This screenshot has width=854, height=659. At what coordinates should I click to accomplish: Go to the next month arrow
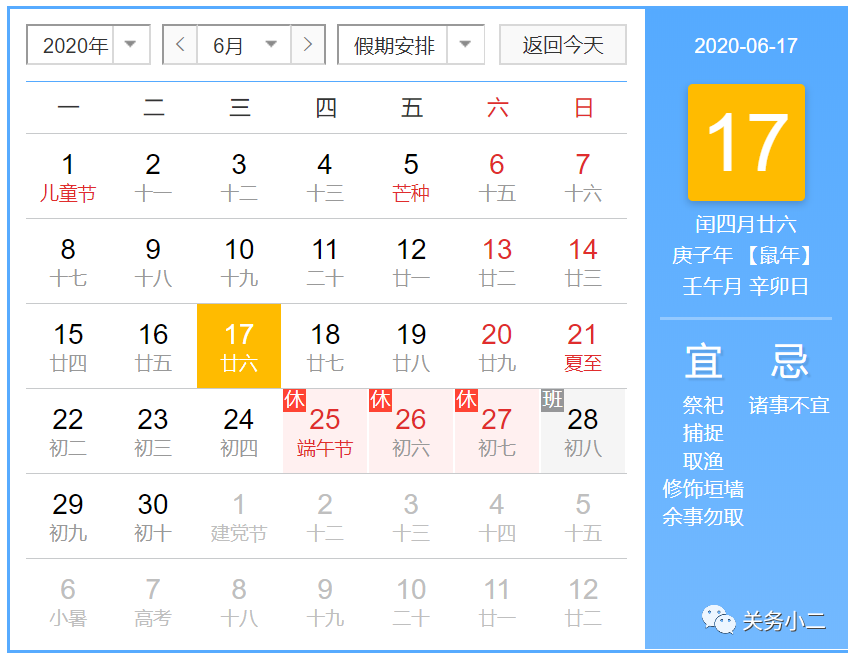[x=308, y=45]
